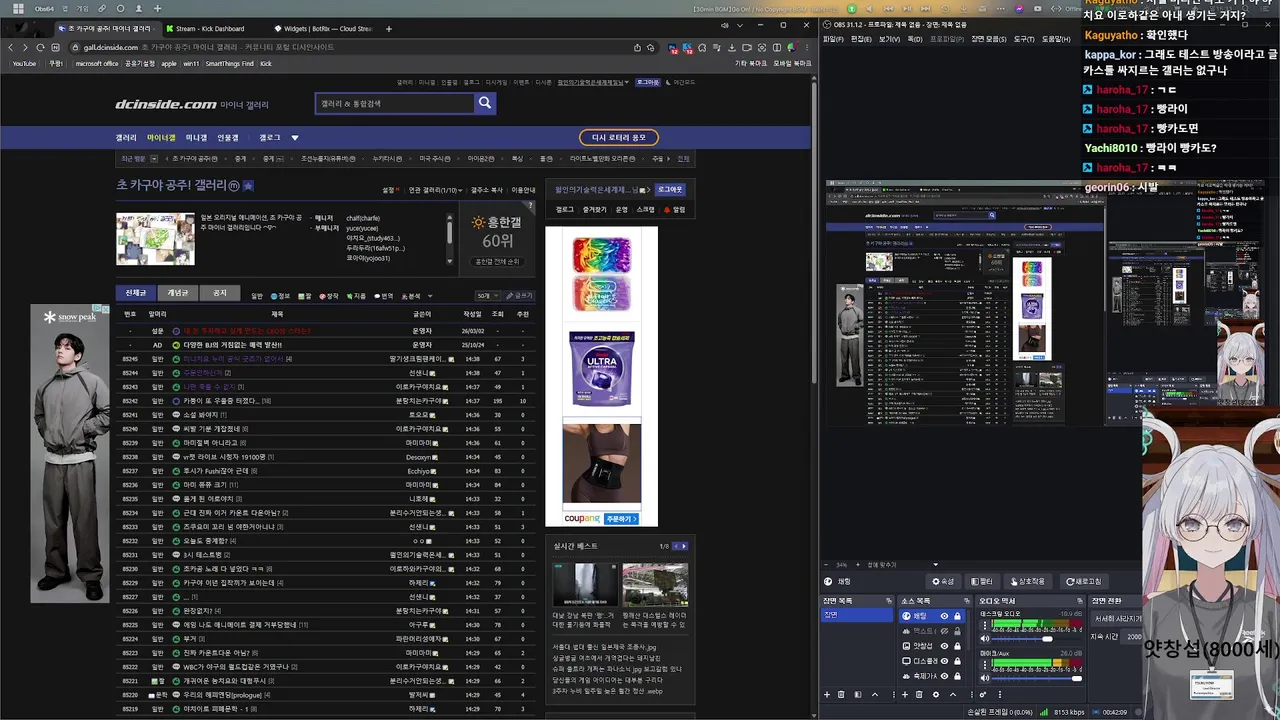Viewport: 1280px width, 720px height.
Task: Hide the 채팅 source with eye icon
Action: [944, 616]
